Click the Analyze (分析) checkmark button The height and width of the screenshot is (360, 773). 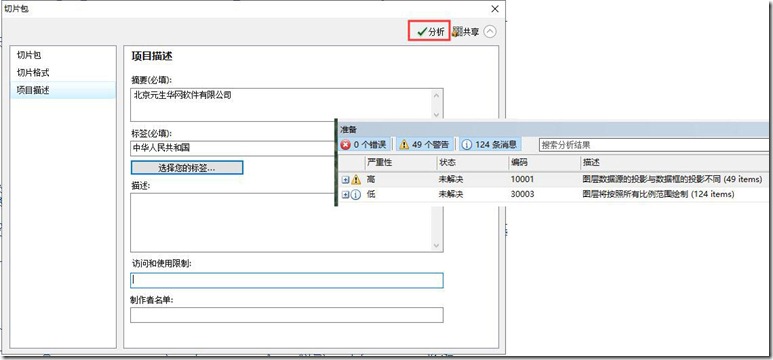[429, 32]
